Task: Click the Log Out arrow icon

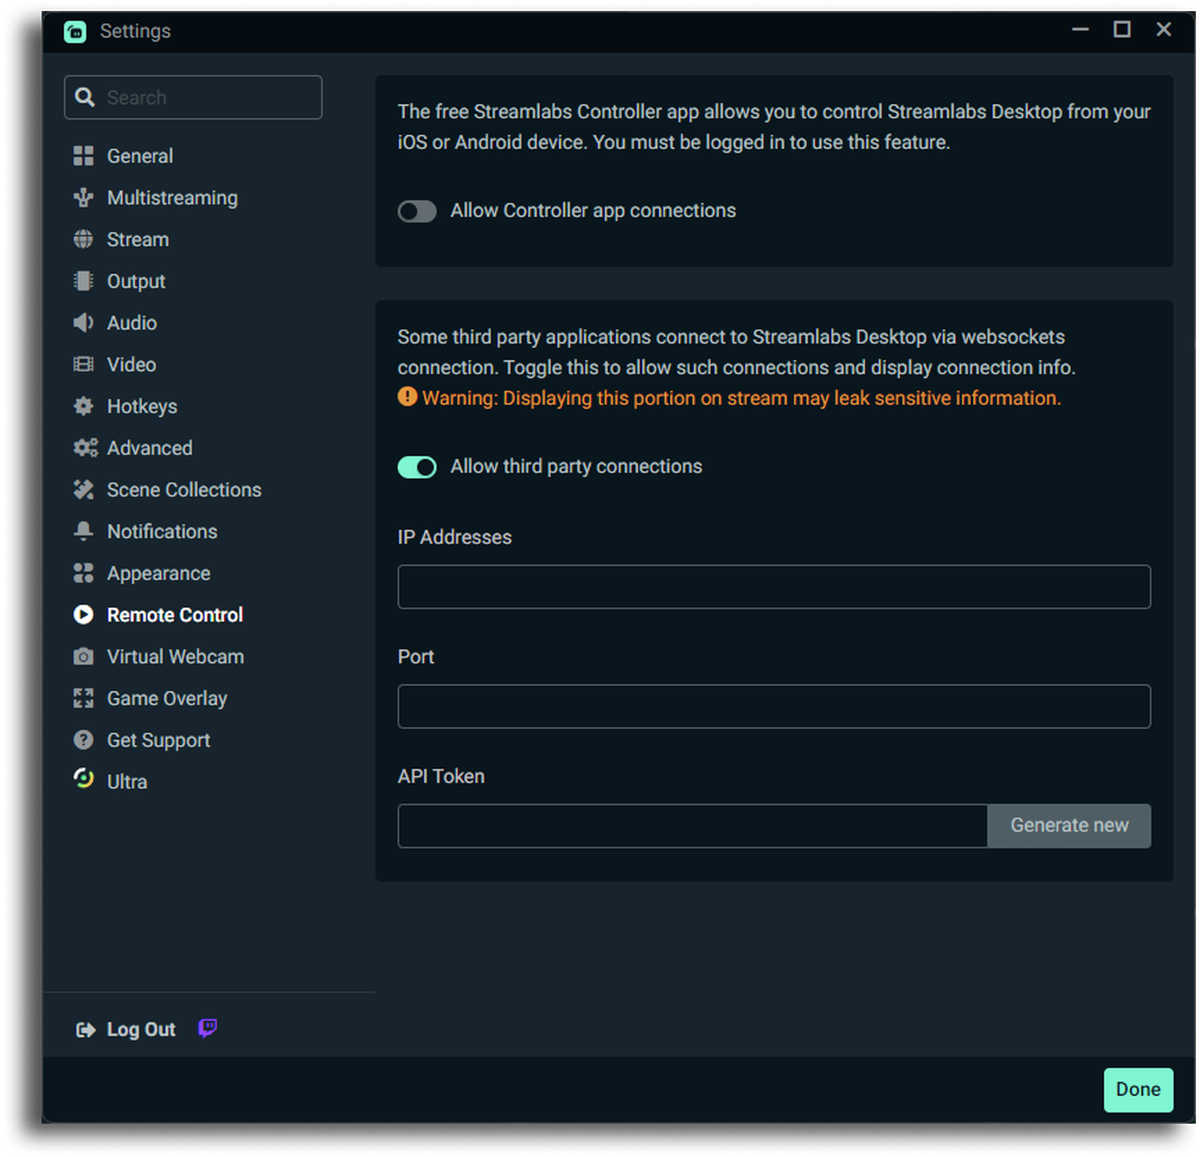Action: click(86, 1030)
